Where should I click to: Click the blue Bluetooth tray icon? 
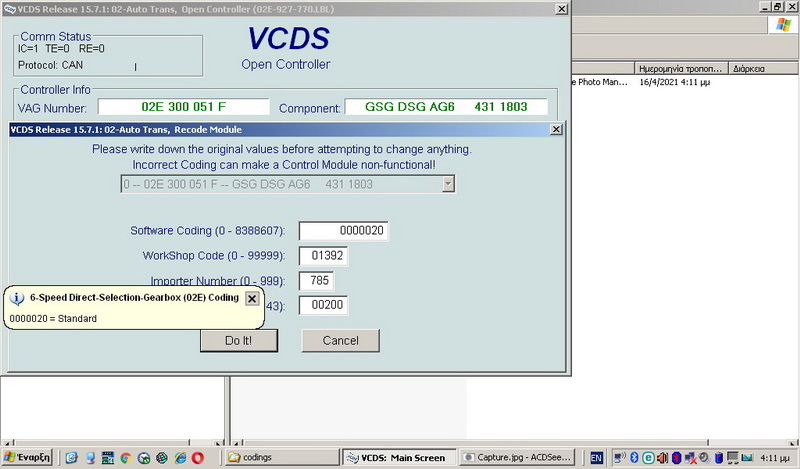pos(634,458)
